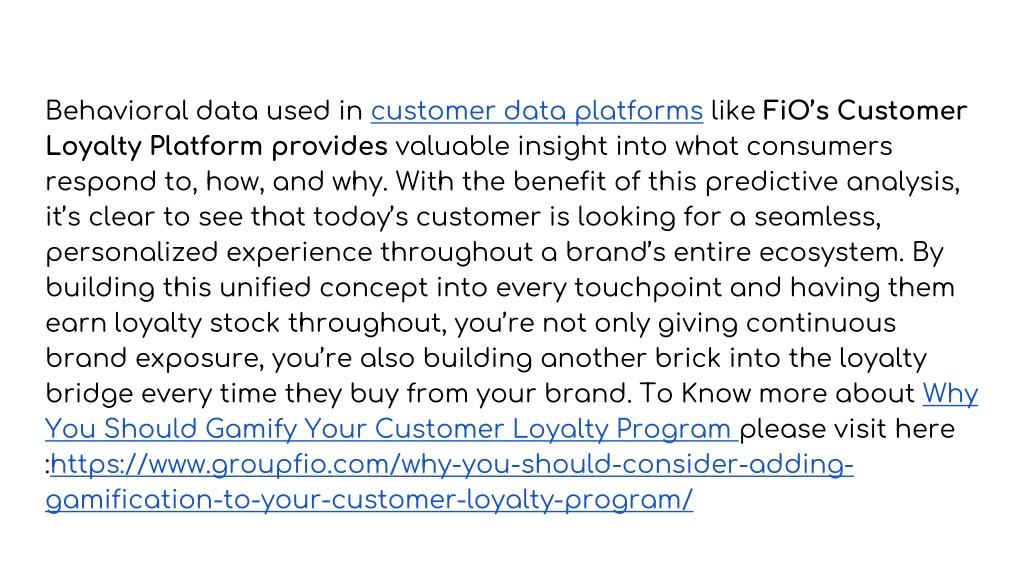1024x576 pixels.
Task: Click the phrase 'predictive analysis'
Action: pos(830,182)
